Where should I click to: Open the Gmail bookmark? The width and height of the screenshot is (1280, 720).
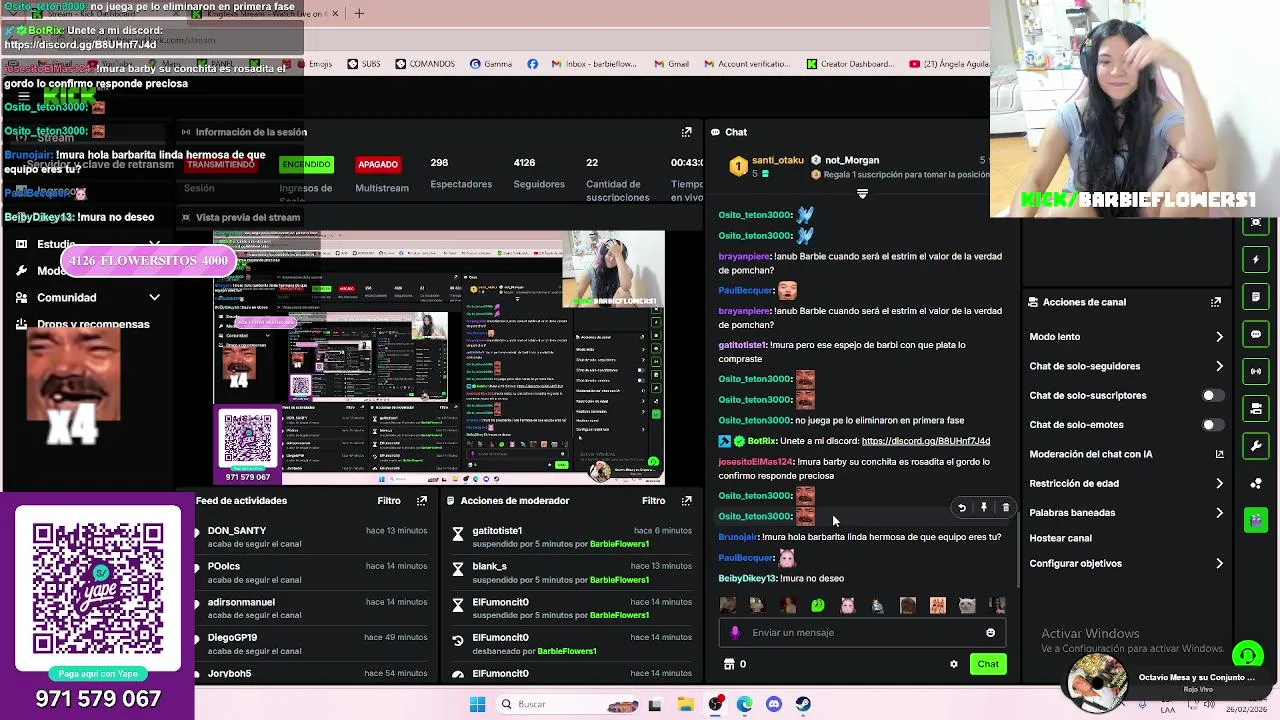[x=671, y=64]
